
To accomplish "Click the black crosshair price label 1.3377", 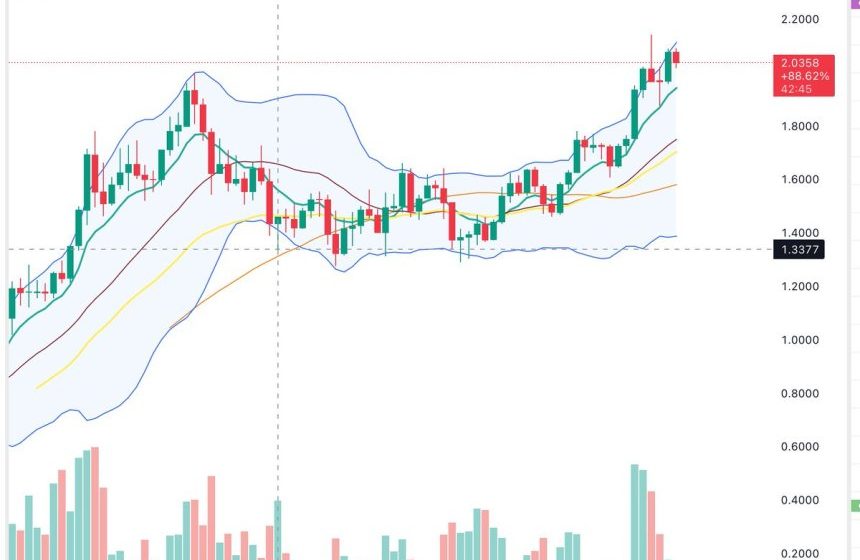I will [x=798, y=249].
